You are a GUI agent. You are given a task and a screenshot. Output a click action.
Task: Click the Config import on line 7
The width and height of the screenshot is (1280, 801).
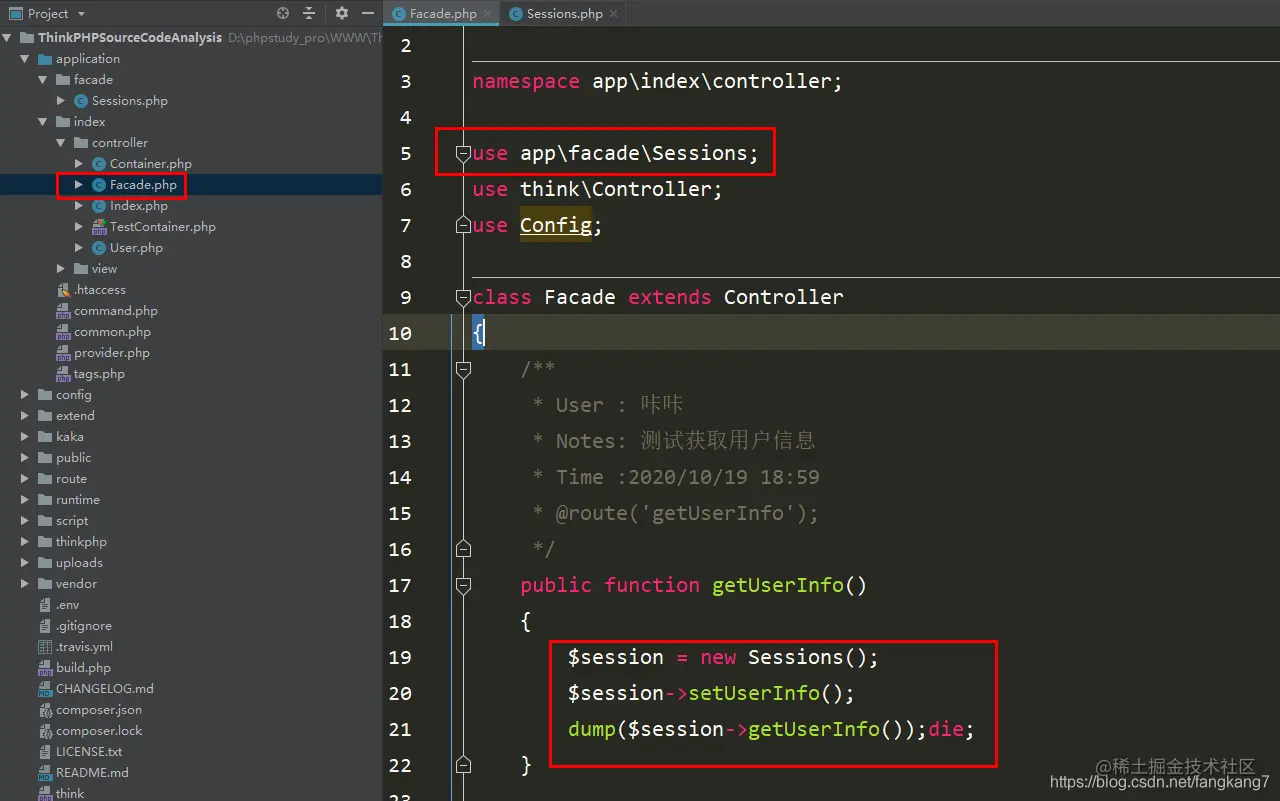click(556, 225)
